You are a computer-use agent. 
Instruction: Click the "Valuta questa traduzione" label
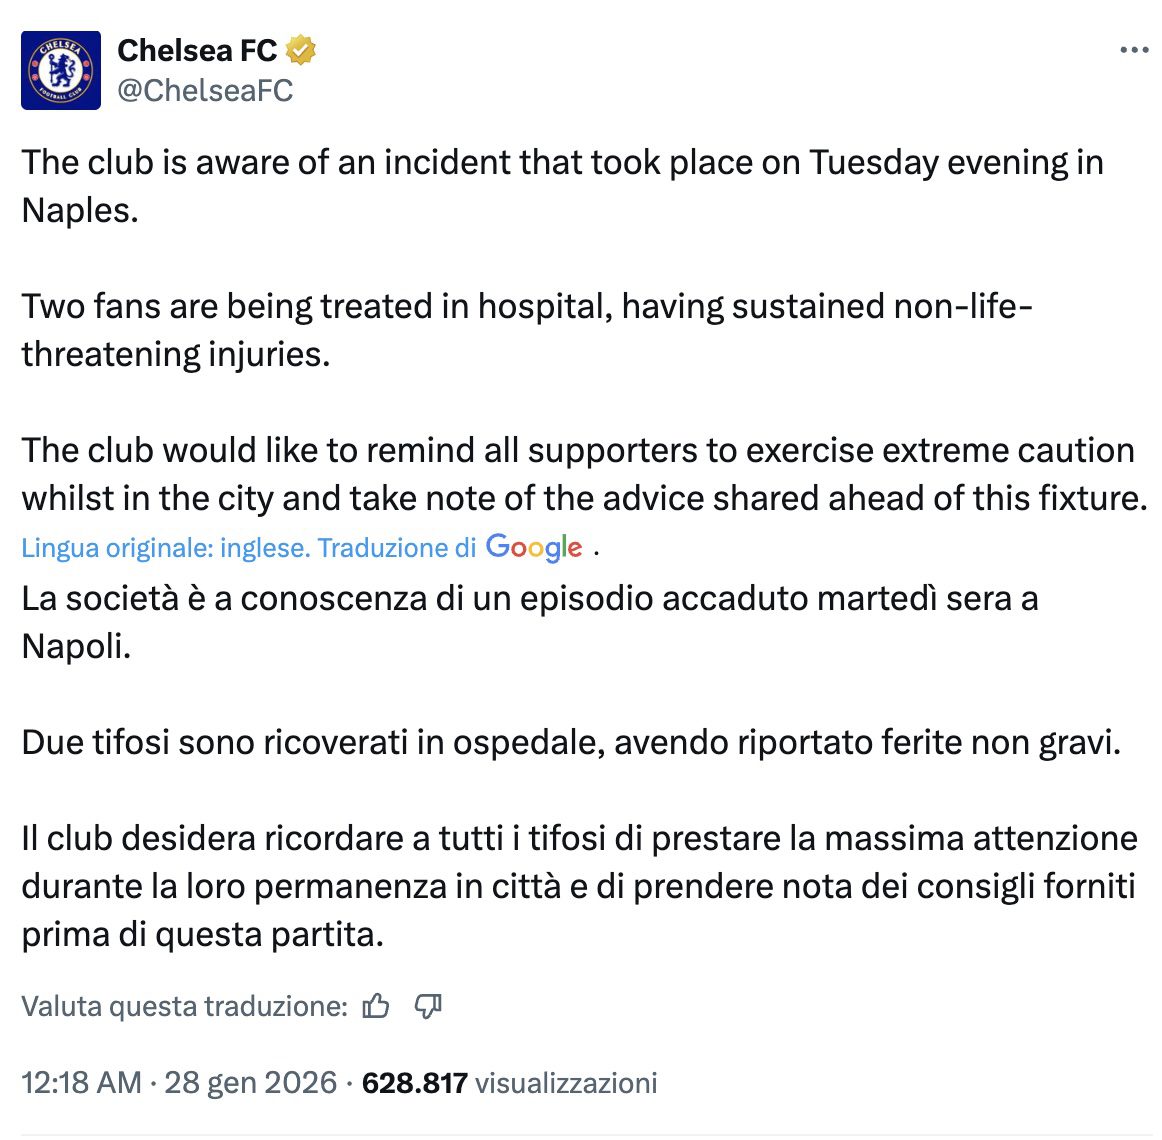tap(184, 1006)
